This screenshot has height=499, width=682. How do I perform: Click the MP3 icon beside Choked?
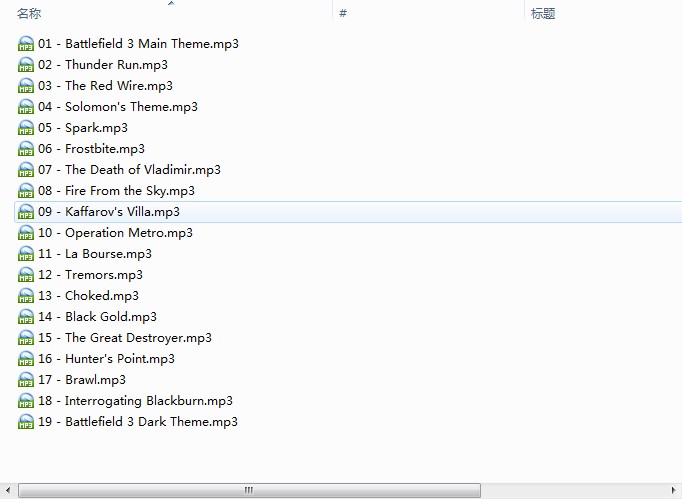(x=26, y=296)
